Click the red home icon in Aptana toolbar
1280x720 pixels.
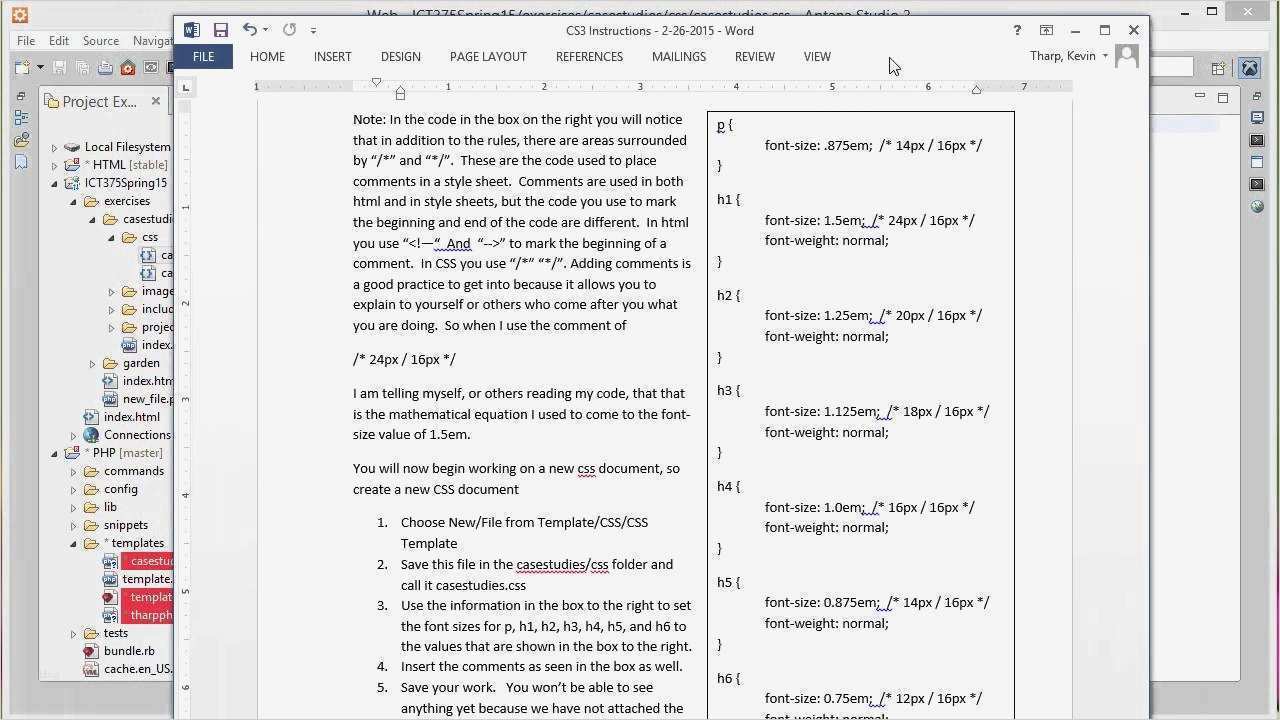(128, 68)
